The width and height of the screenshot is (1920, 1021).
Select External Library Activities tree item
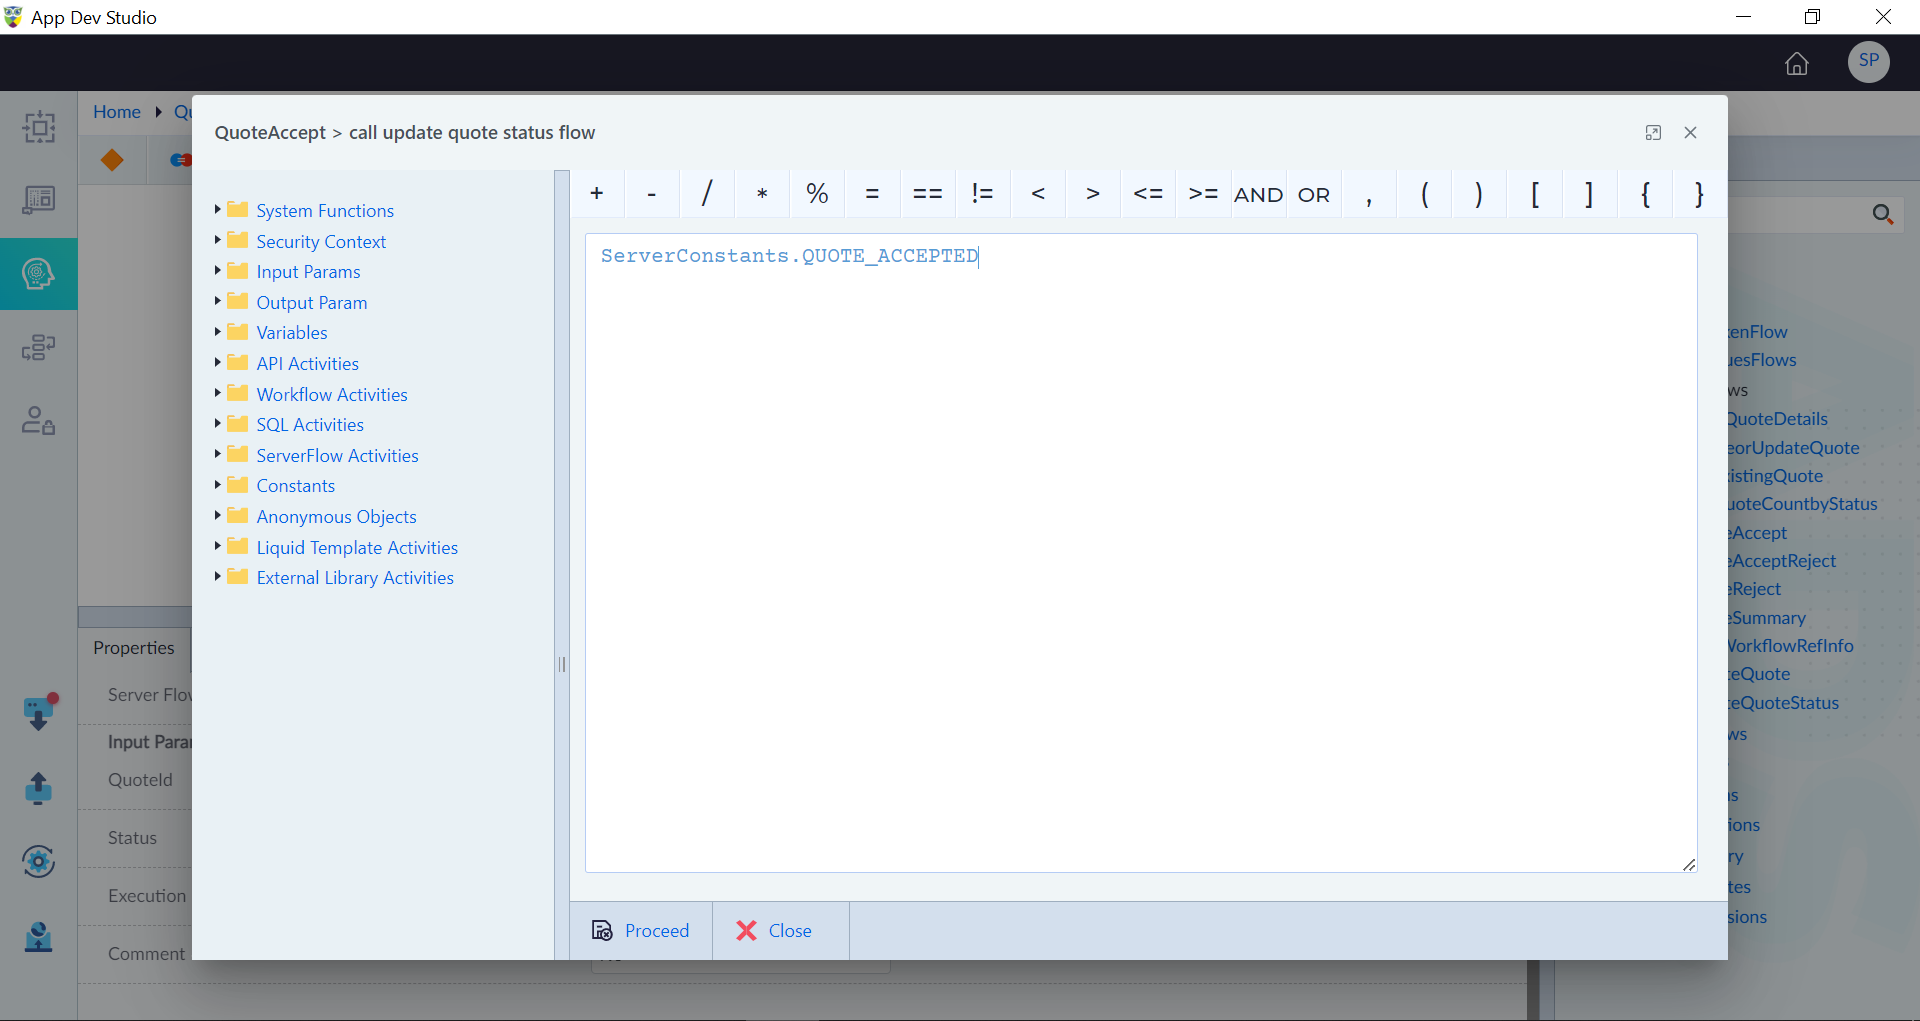(355, 578)
